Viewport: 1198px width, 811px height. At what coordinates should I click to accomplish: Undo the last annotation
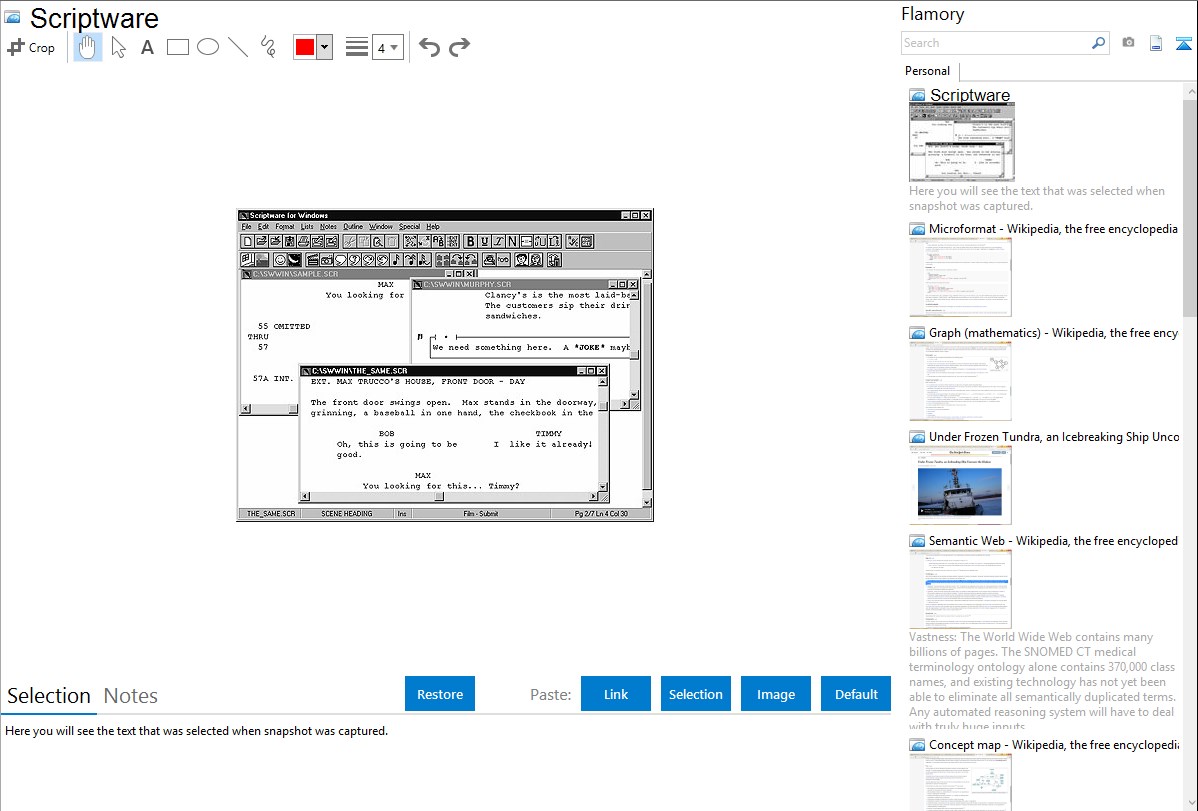click(x=429, y=47)
